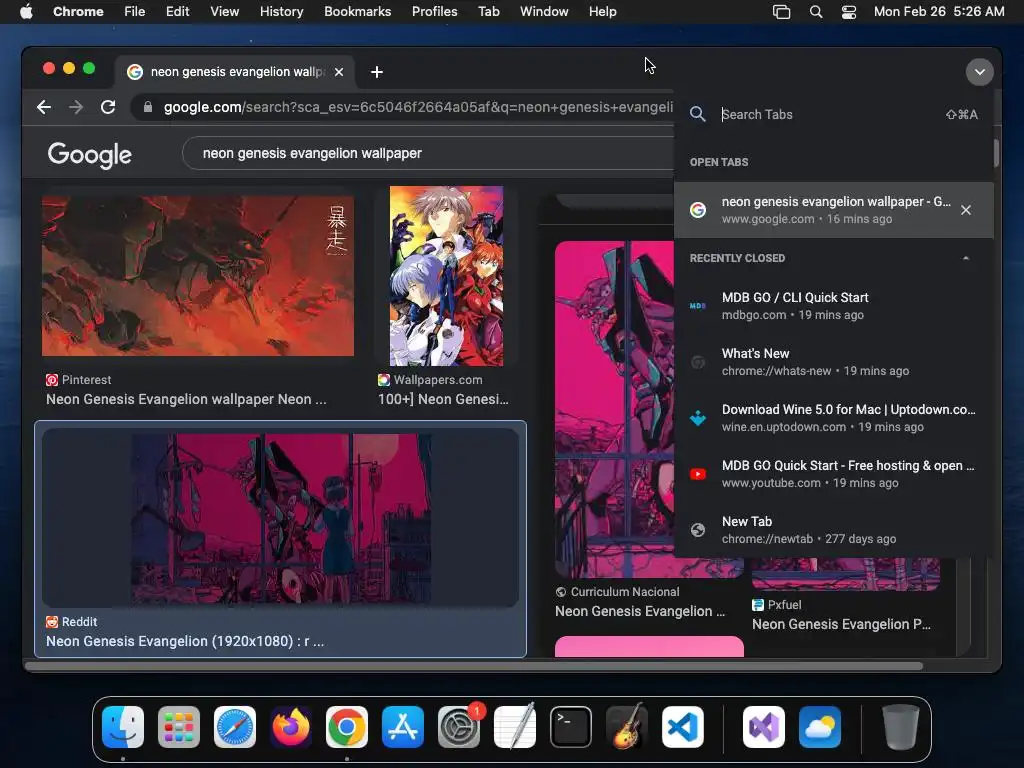1024x768 pixels.
Task: Open Control Center in menu bar
Action: (848, 12)
